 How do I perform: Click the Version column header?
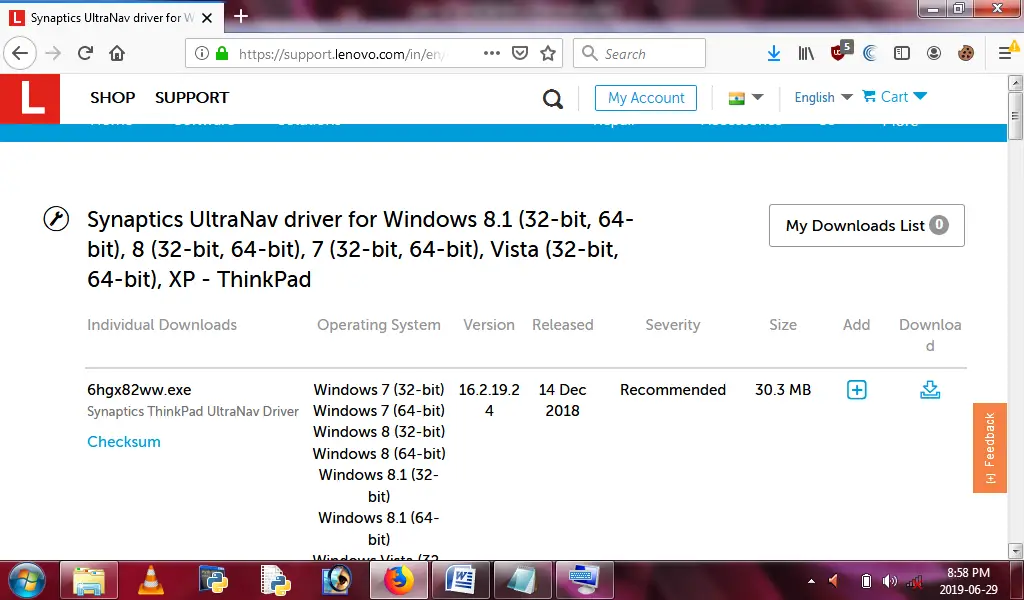[489, 324]
